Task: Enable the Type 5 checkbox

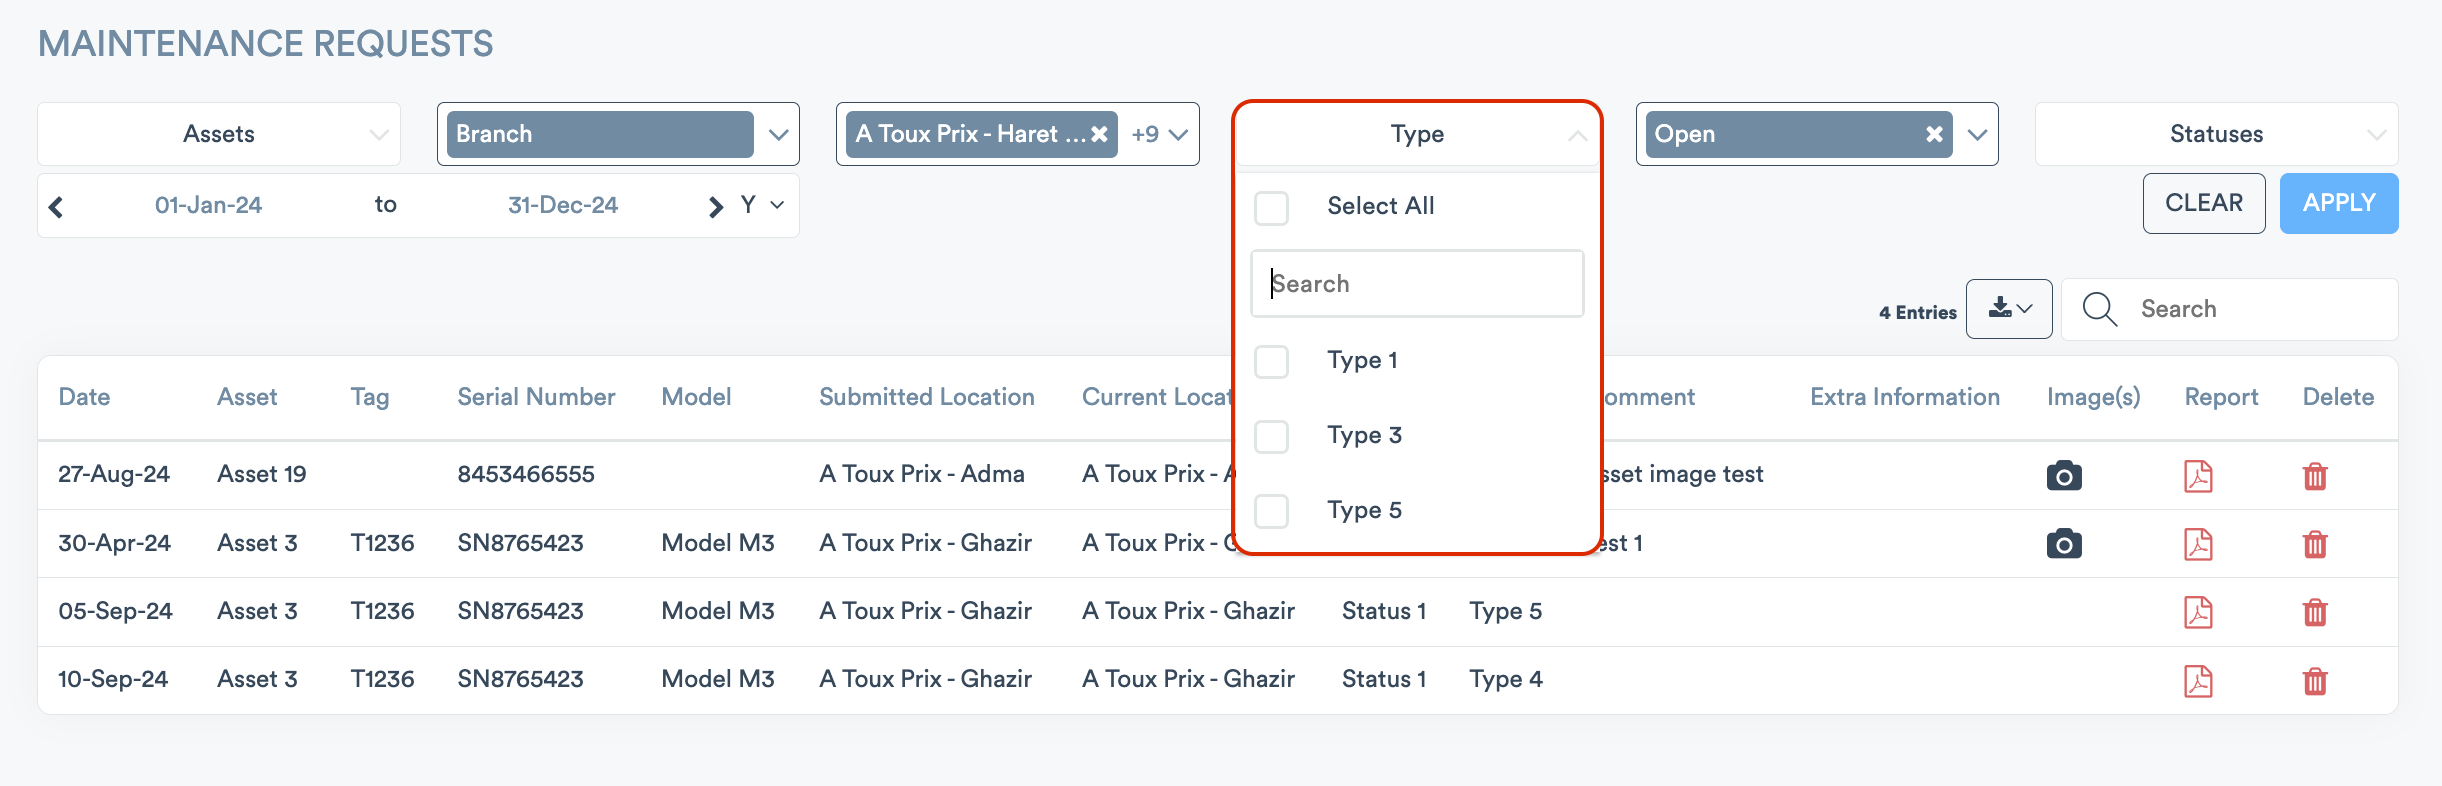Action: pyautogui.click(x=1271, y=511)
